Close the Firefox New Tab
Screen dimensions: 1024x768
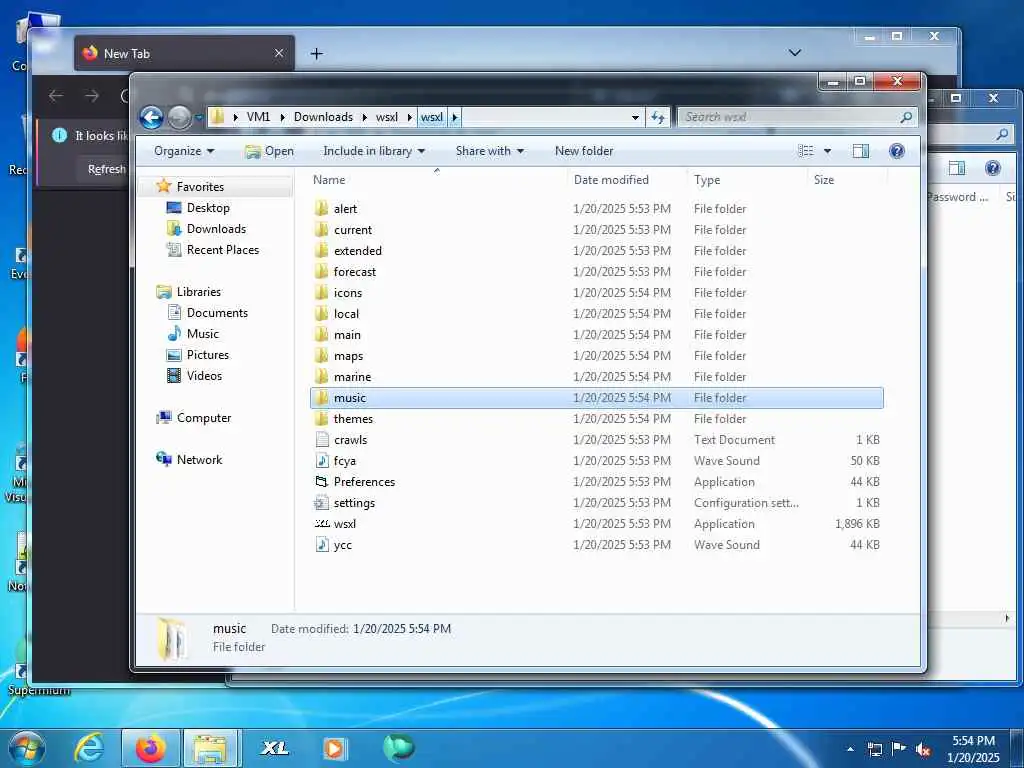[279, 53]
